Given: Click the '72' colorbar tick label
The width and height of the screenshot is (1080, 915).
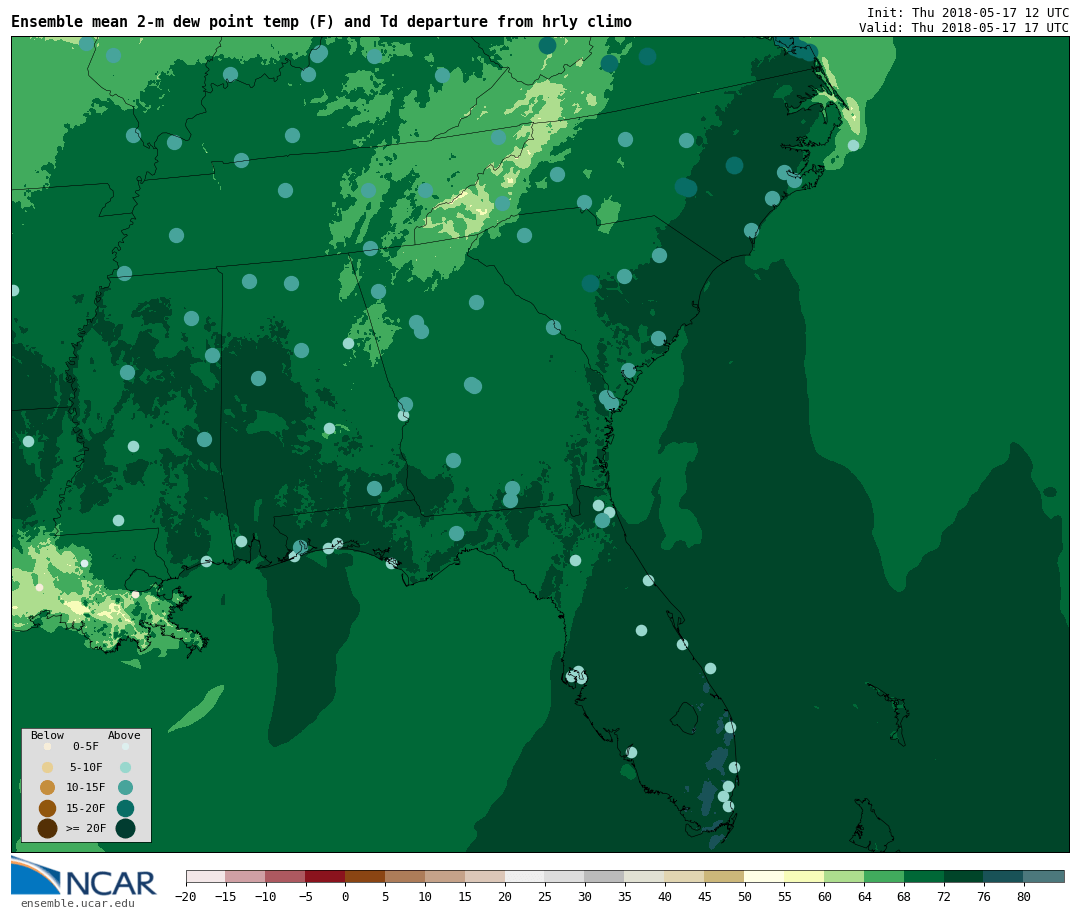Looking at the screenshot, I should [x=944, y=896].
